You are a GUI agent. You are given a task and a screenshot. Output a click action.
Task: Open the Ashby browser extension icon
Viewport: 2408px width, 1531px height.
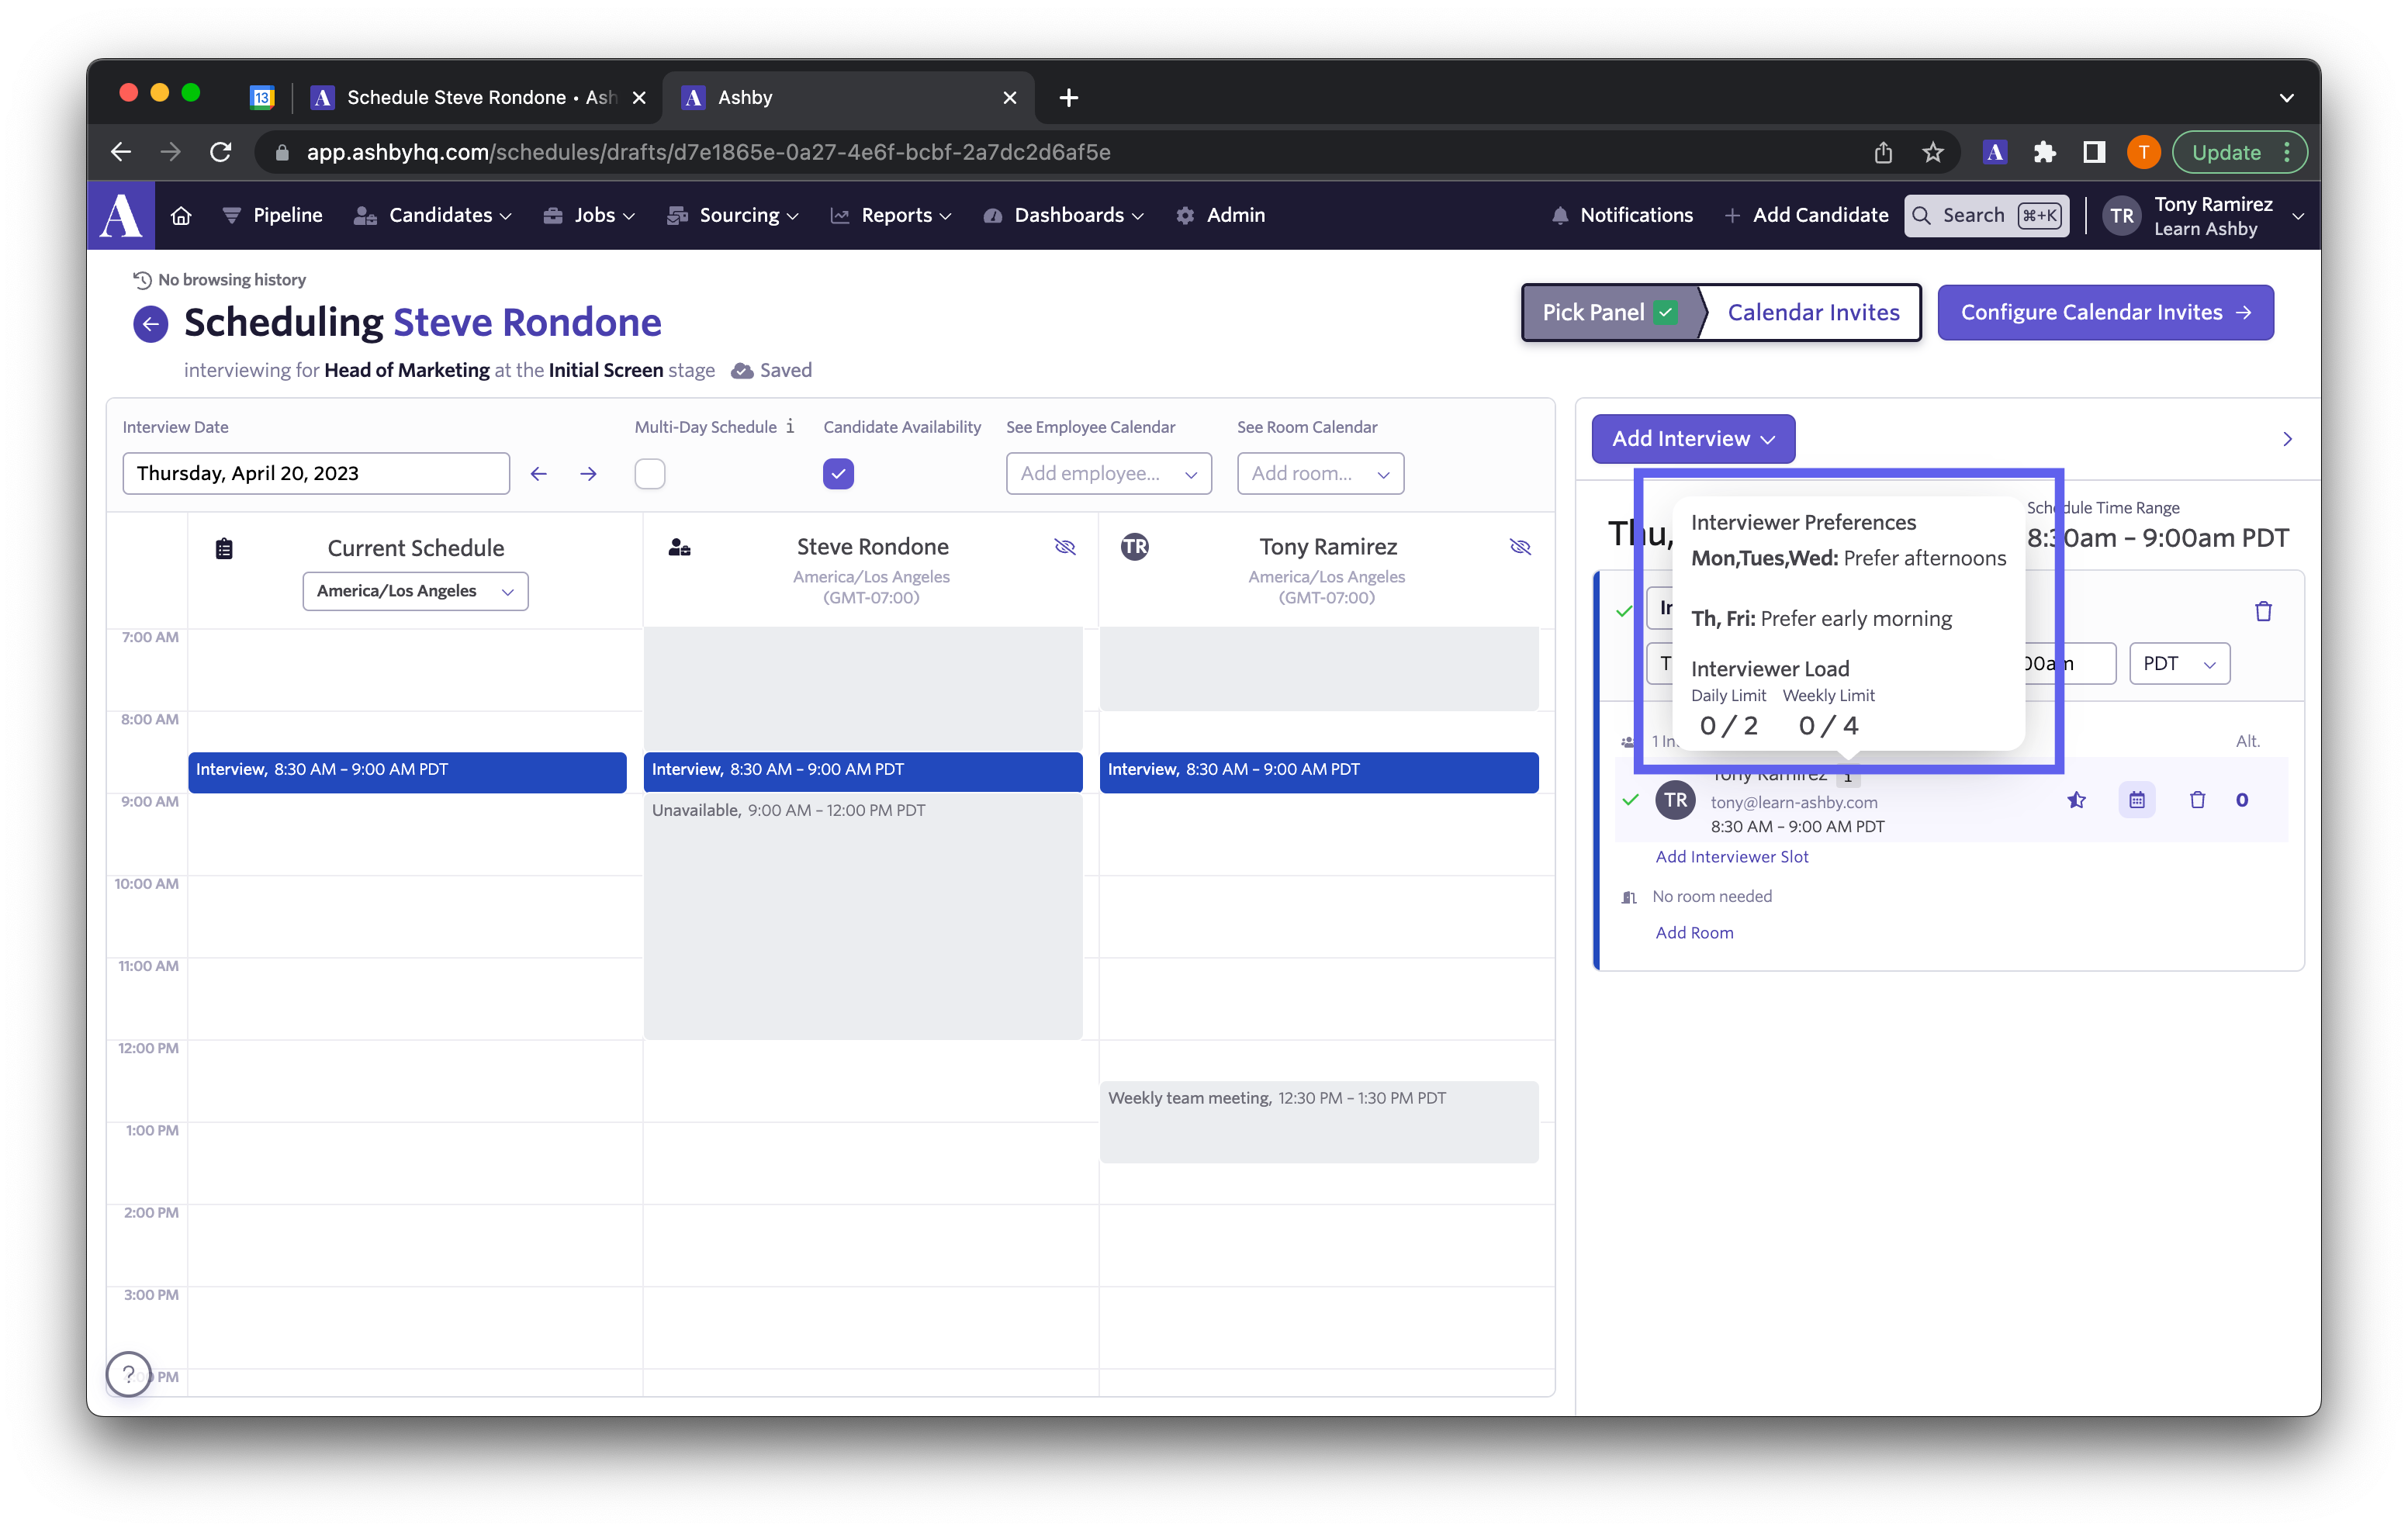click(x=1995, y=152)
